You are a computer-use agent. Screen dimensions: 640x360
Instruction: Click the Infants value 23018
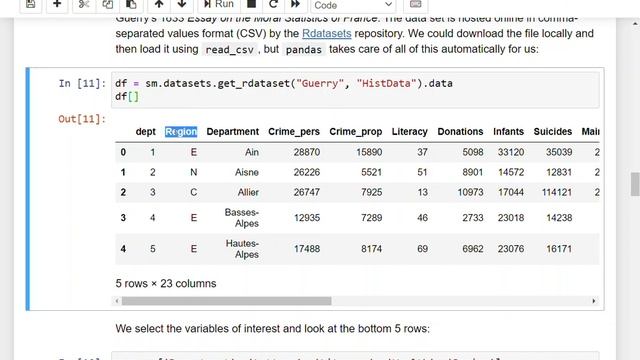point(511,218)
